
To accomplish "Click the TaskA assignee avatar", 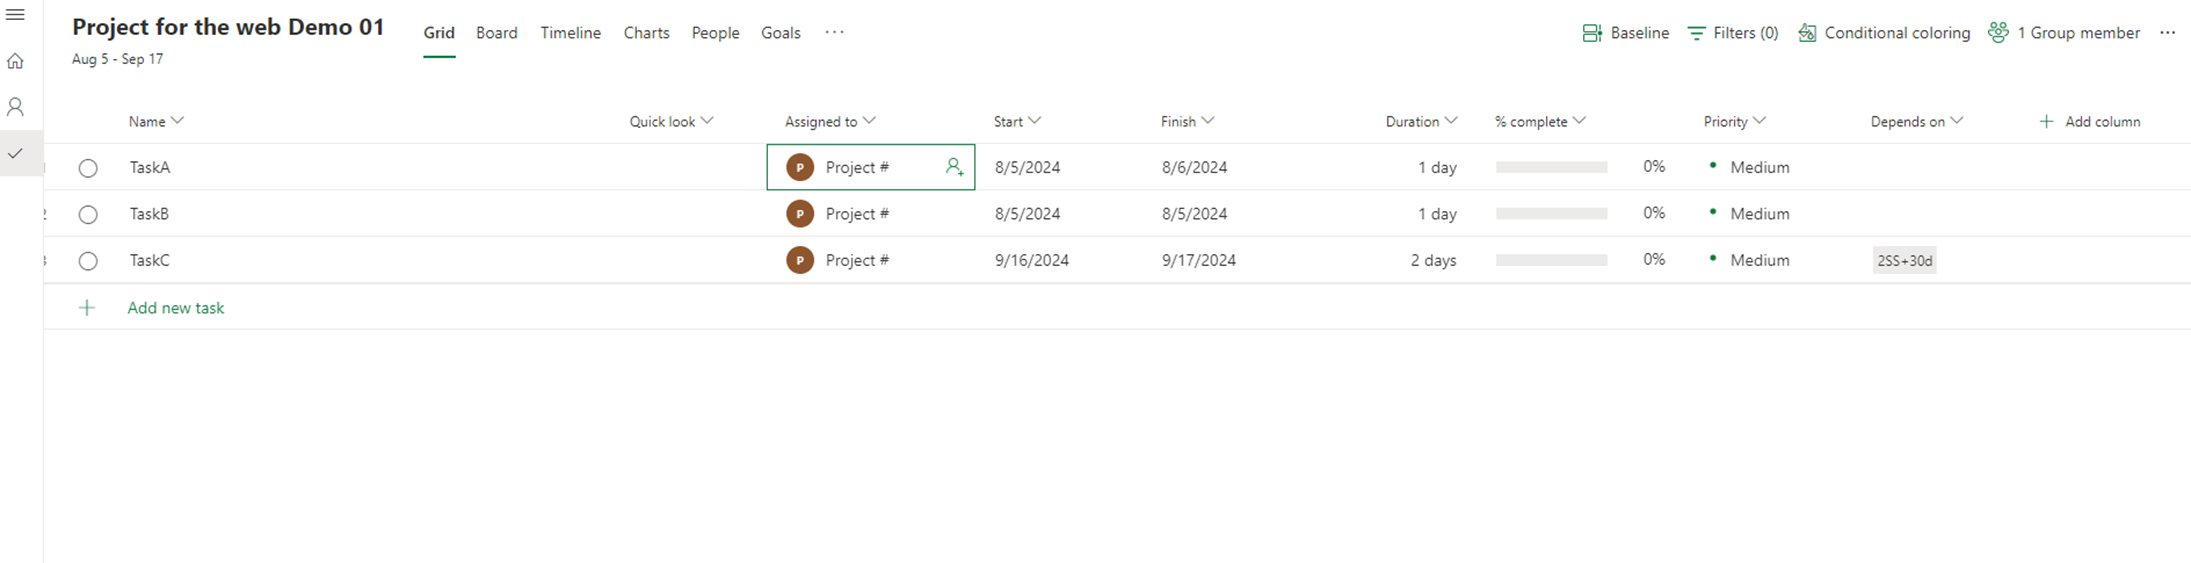I will pyautogui.click(x=800, y=167).
